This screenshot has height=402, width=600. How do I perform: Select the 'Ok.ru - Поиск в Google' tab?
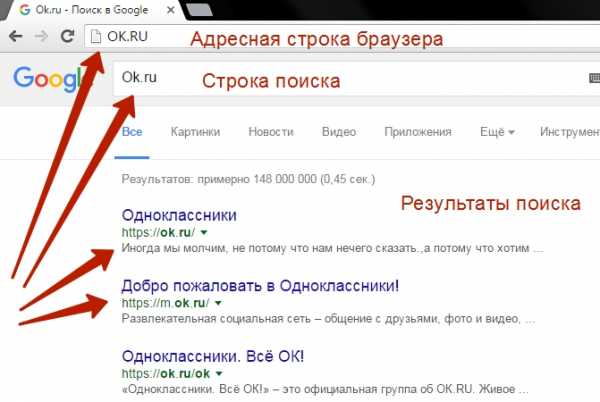[94, 10]
